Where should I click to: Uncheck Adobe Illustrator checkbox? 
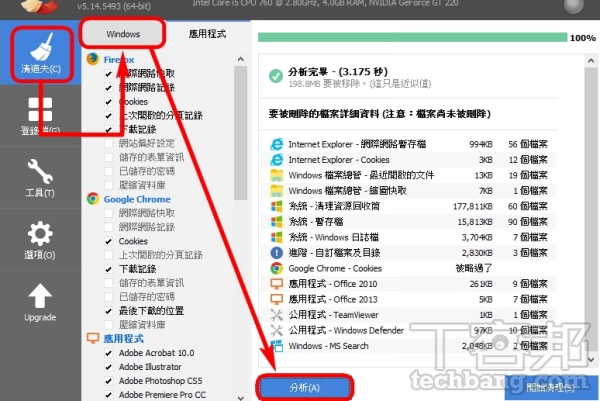[109, 367]
